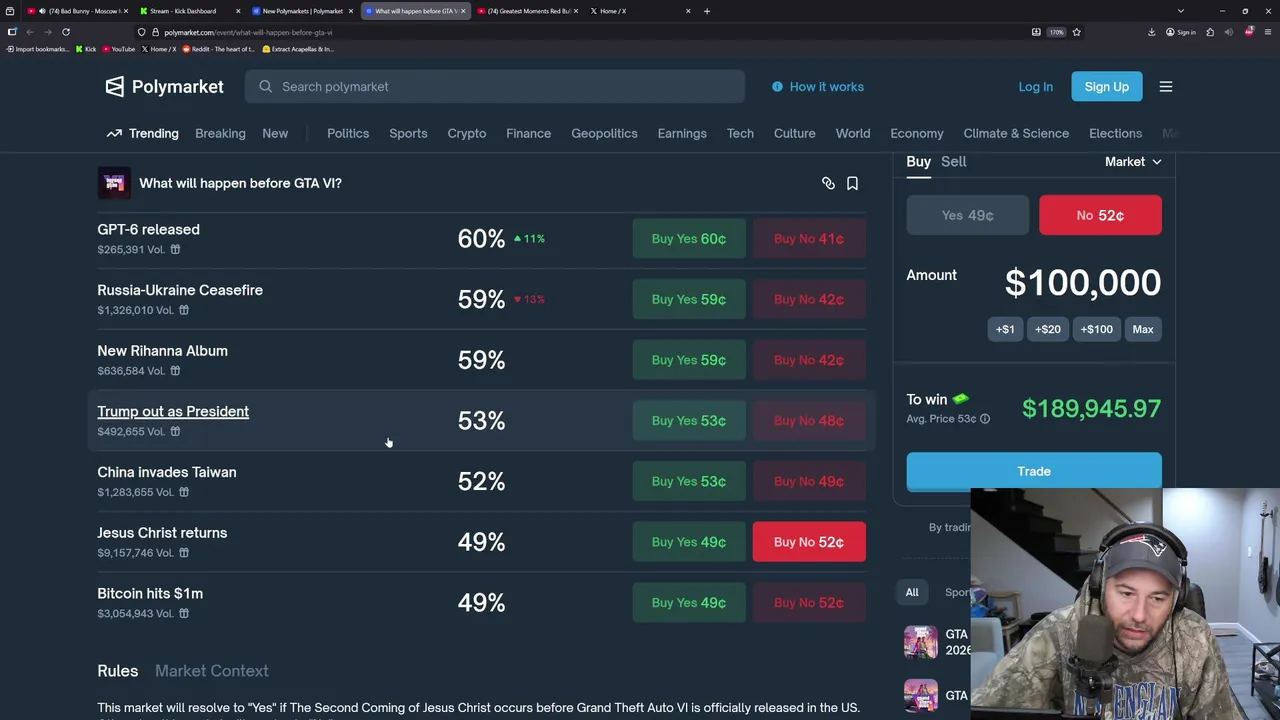Open the Market order type dropdown

tap(1133, 161)
